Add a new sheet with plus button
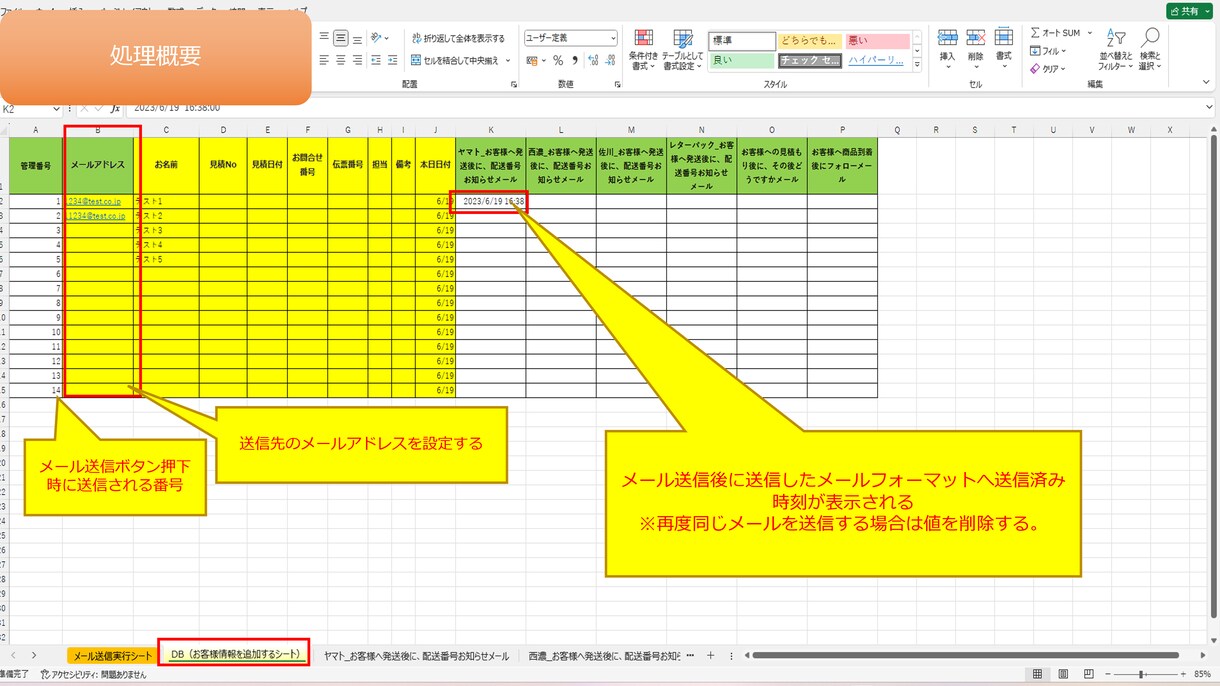1220x686 pixels. pyautogui.click(x=710, y=656)
